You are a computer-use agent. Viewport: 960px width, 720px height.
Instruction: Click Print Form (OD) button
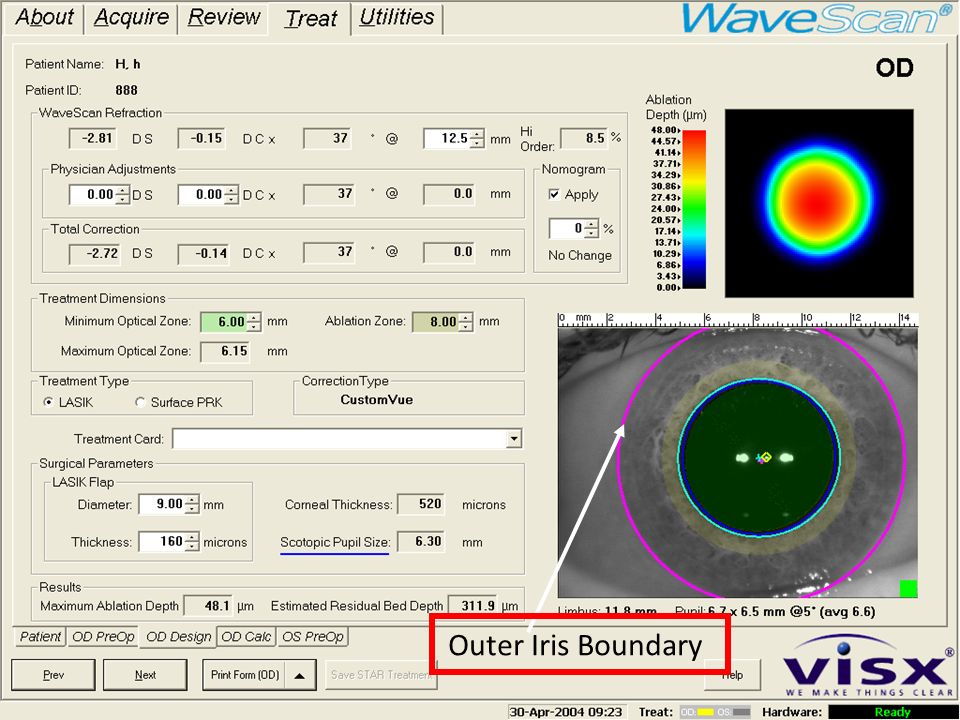tap(244, 675)
